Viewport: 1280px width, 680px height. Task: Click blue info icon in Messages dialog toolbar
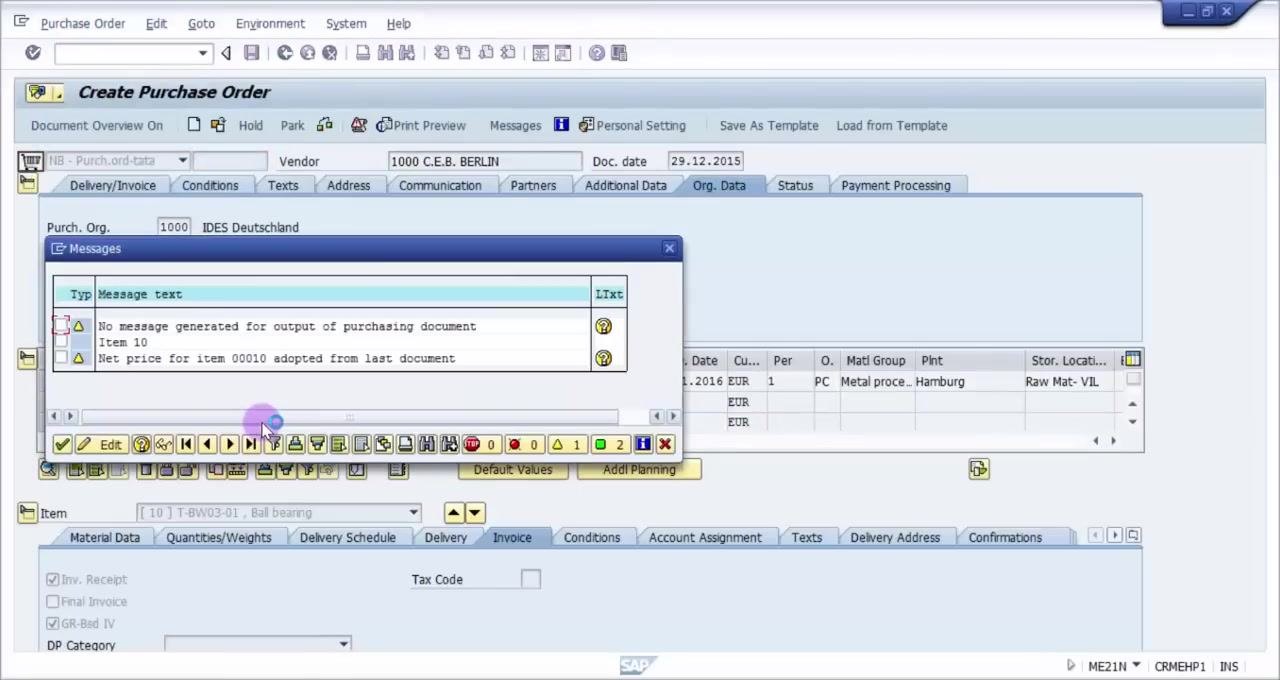pyautogui.click(x=643, y=445)
